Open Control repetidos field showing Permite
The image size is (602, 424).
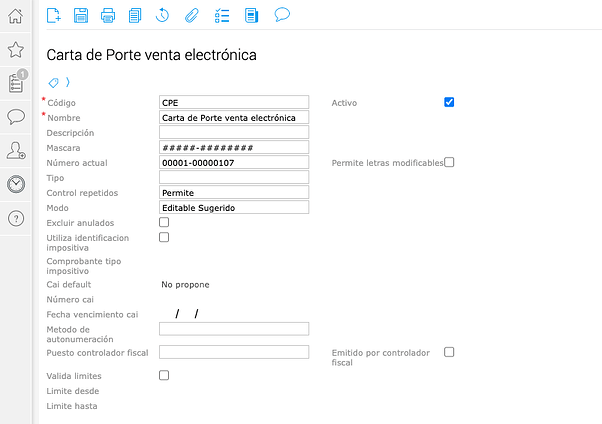(234, 192)
